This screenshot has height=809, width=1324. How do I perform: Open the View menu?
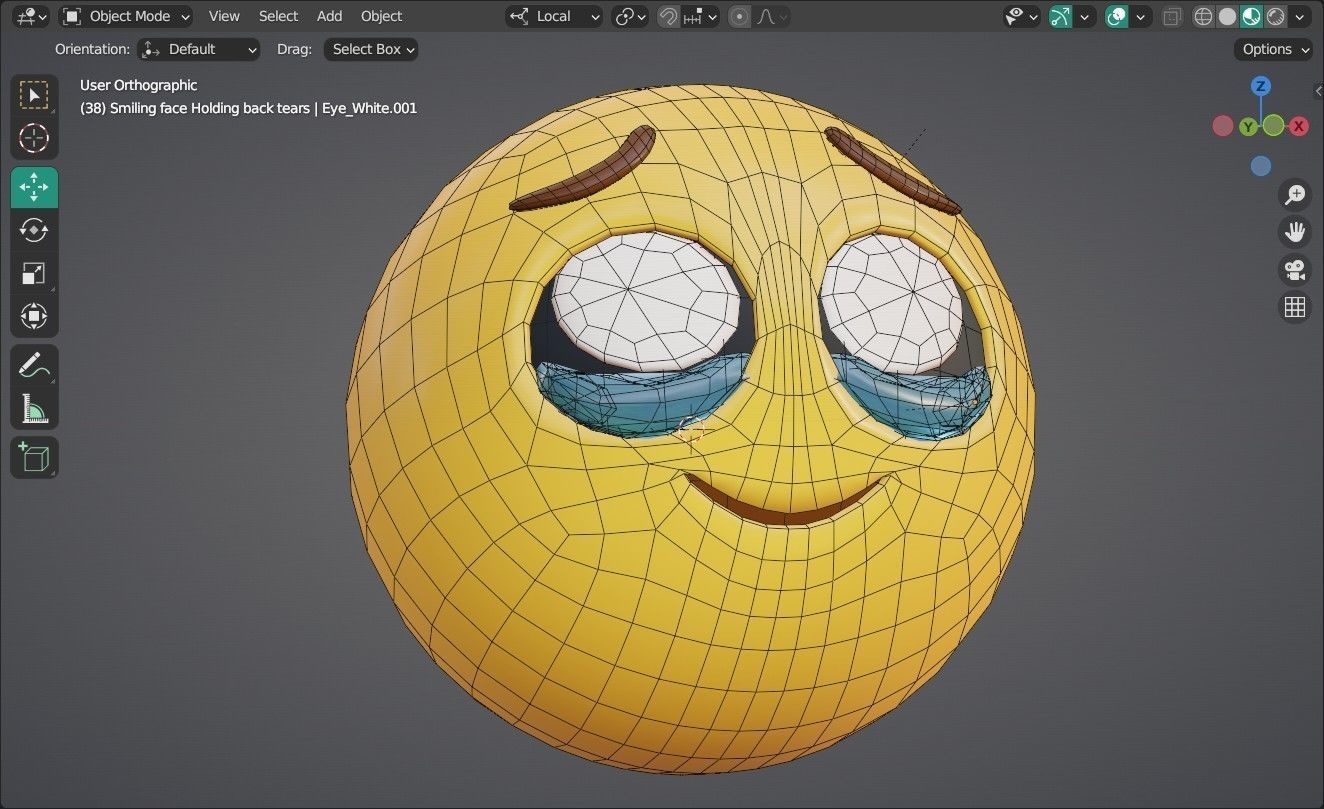point(224,16)
